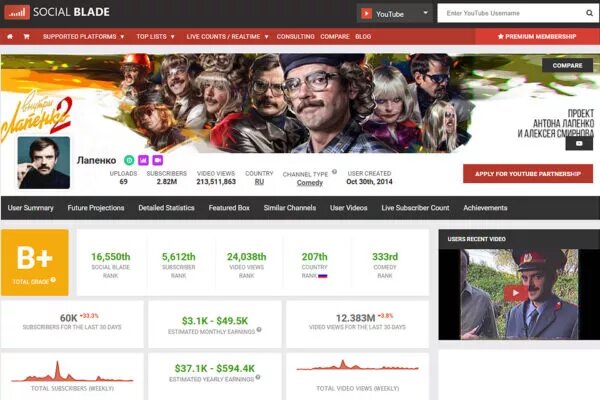Screen dimensions: 600x400
Task: Switch to the User Summary tab
Action: 31,208
